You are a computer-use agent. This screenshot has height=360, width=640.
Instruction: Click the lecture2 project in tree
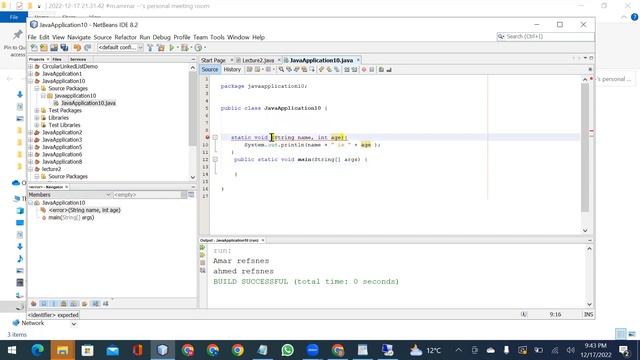[51, 169]
